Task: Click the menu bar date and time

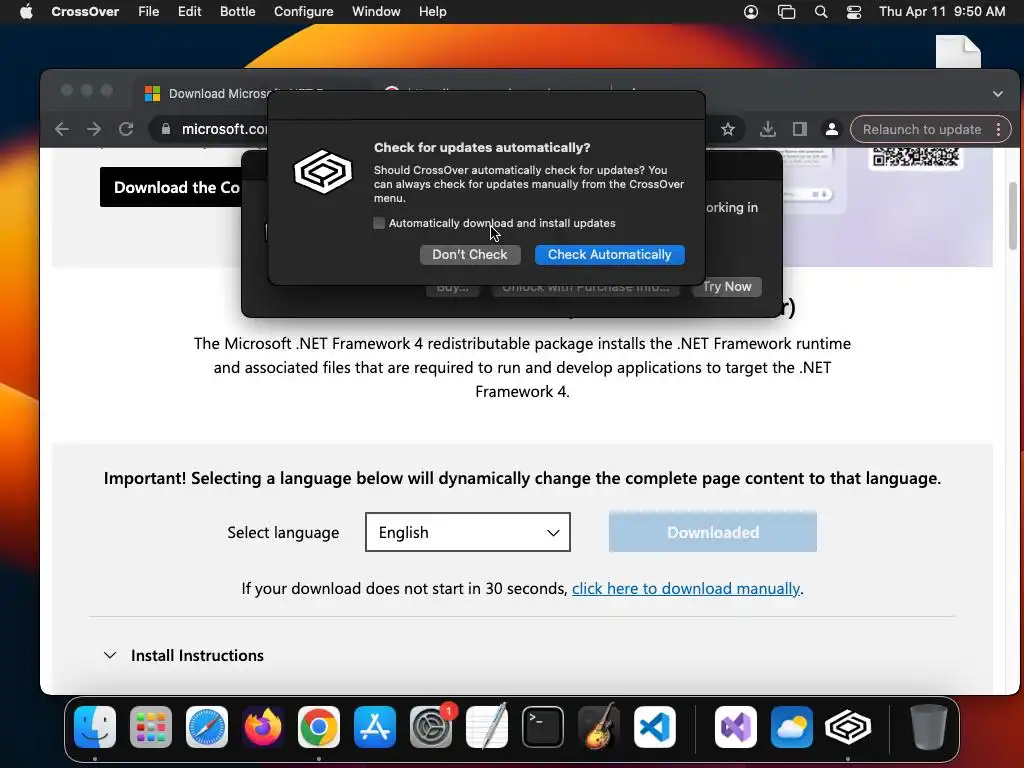Action: pyautogui.click(x=942, y=12)
